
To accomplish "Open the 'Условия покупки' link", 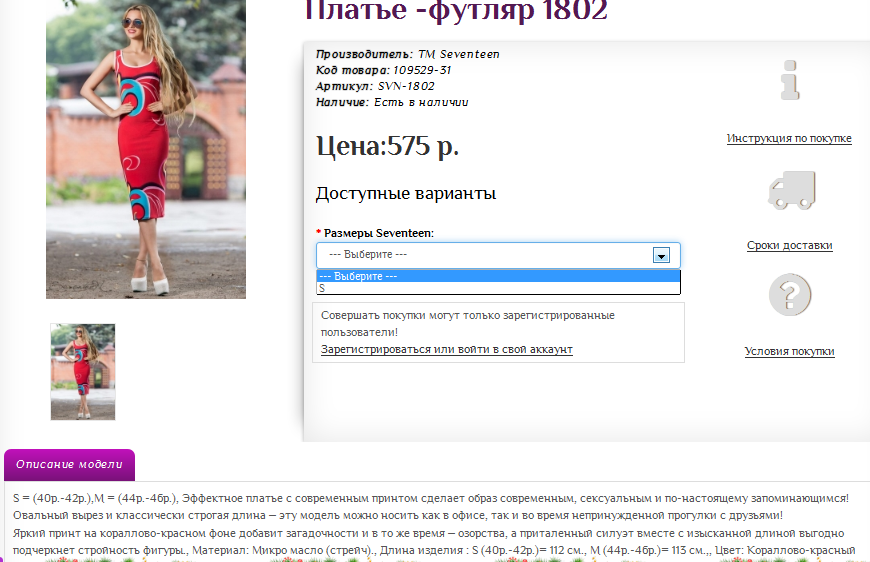I will coord(789,351).
